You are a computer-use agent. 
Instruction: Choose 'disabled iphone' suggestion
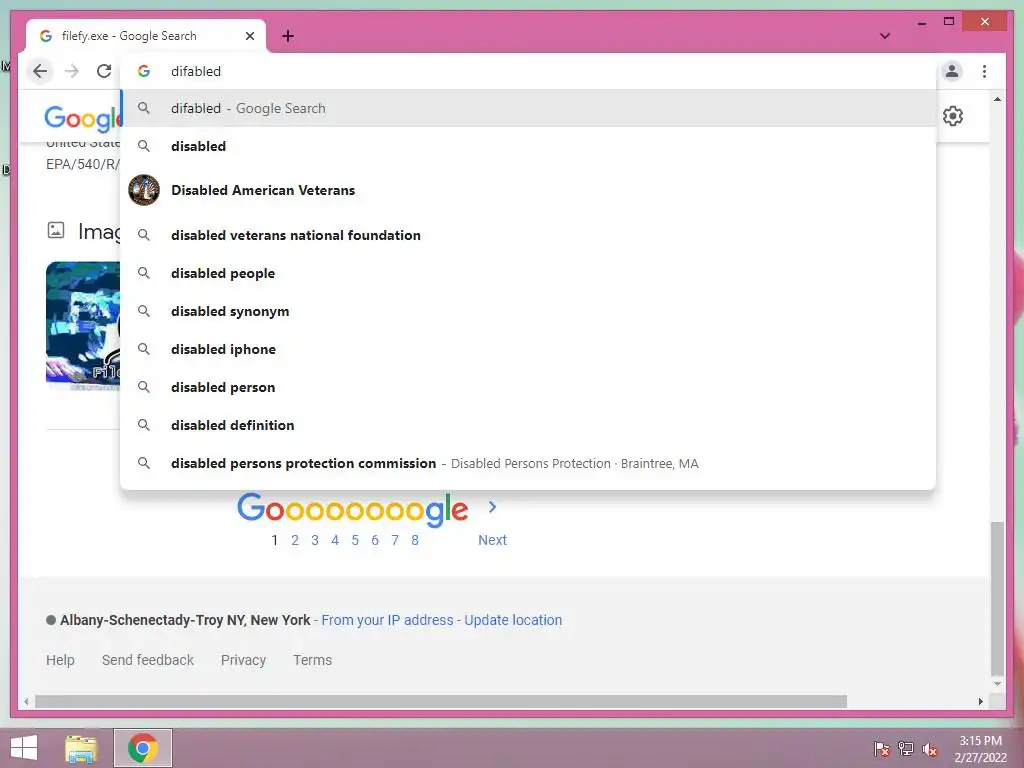pos(528,349)
